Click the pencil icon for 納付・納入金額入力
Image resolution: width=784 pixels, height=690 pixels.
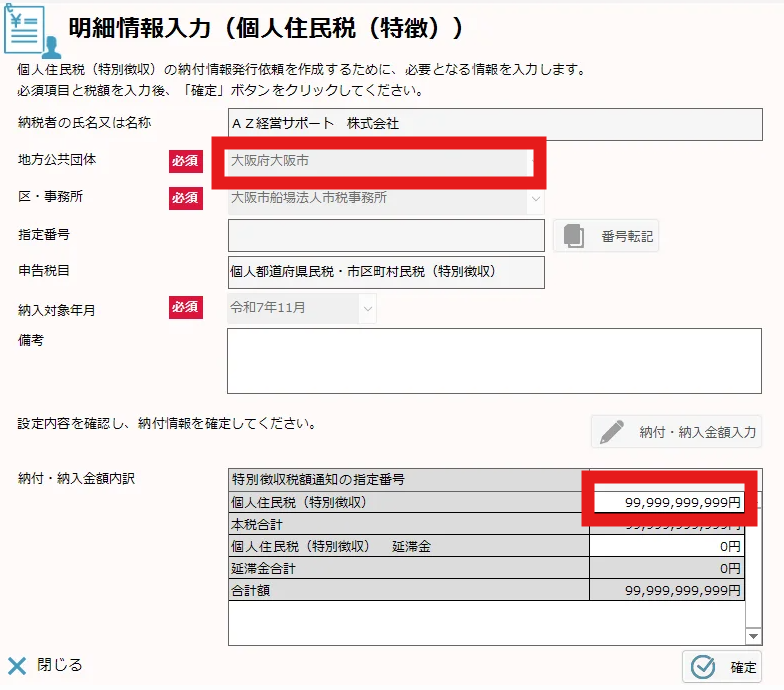pos(612,432)
